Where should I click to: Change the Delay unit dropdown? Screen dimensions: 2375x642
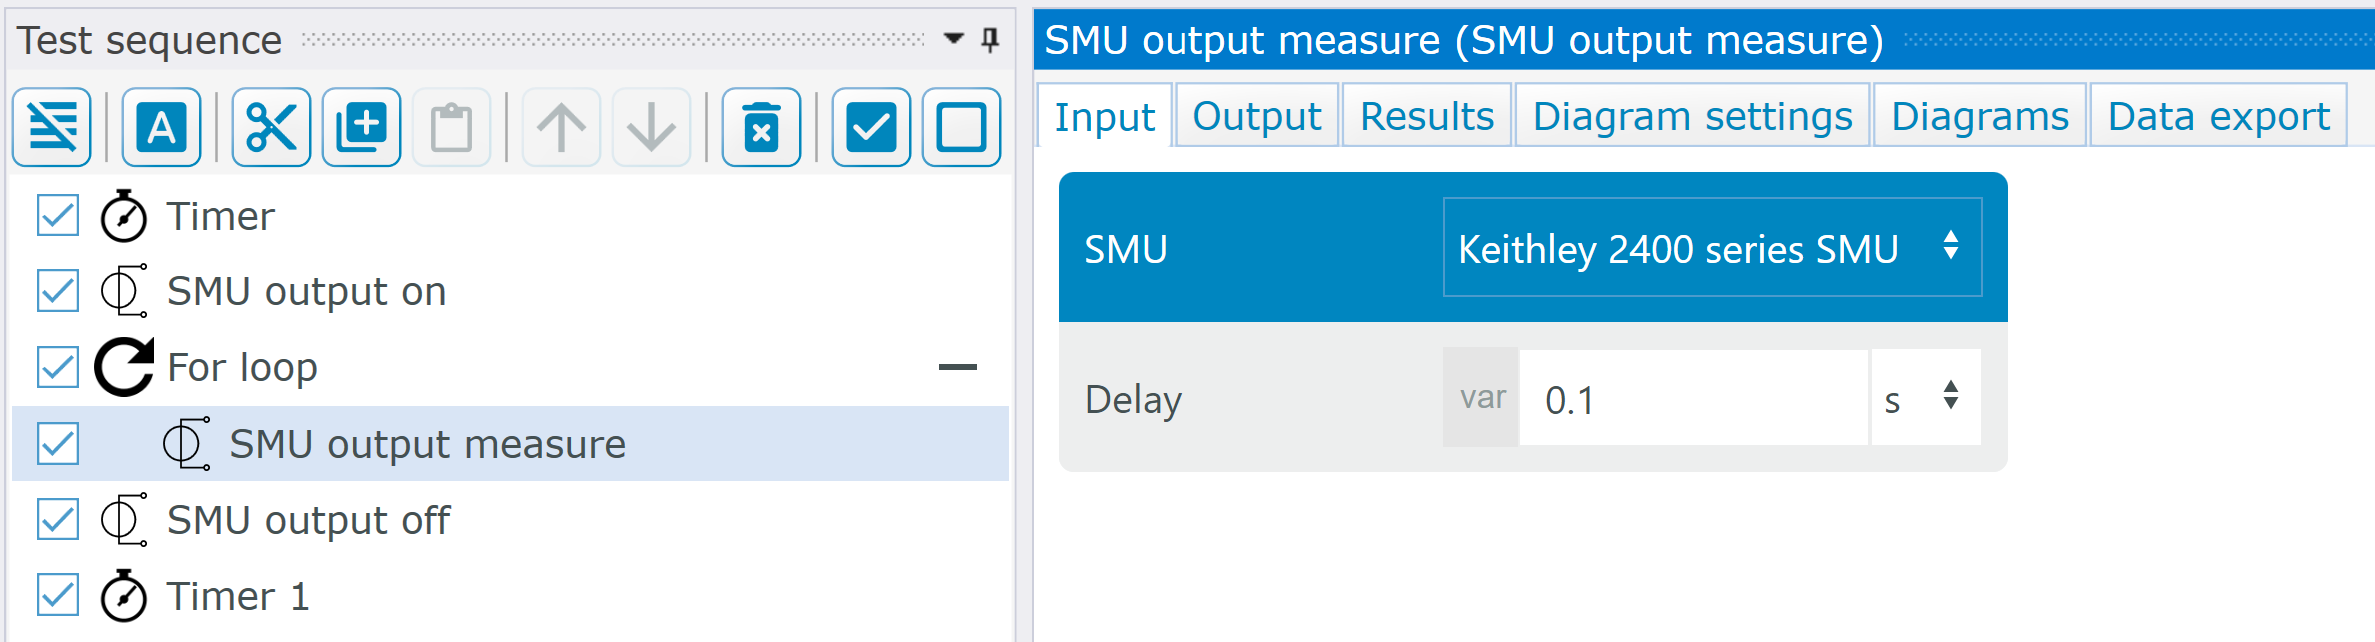coord(1925,398)
